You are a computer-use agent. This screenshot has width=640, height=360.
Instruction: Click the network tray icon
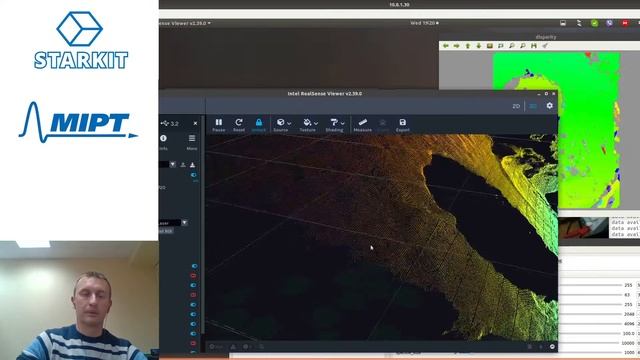coord(579,23)
